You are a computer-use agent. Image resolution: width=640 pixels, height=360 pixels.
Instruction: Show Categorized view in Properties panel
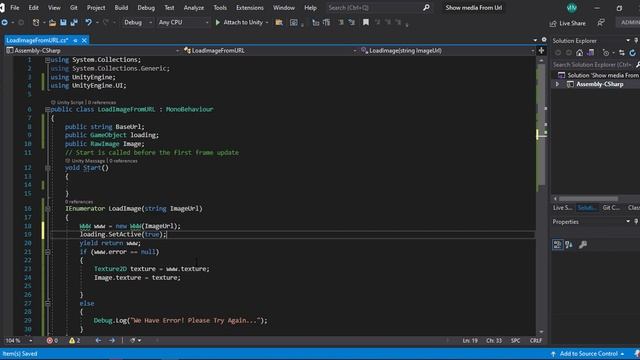[x=557, y=244]
